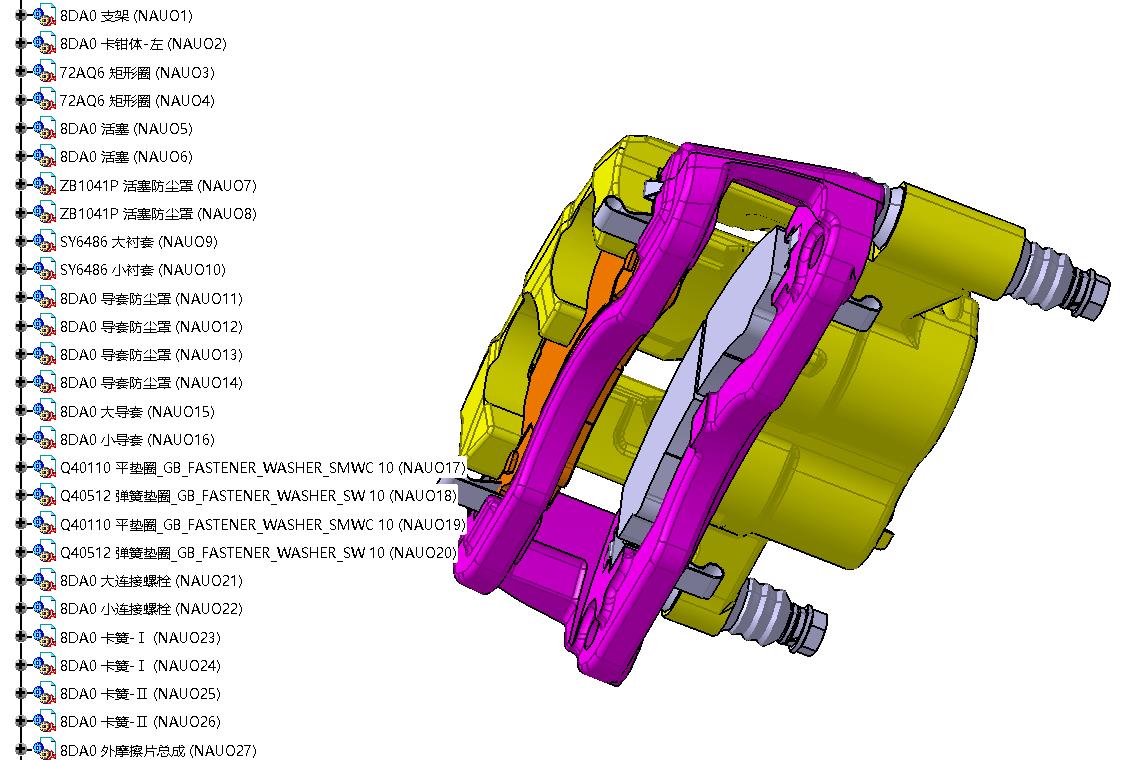Click the product icon of 卡簧-II (NAUO25)
Image resolution: width=1133 pixels, height=760 pixels.
tap(44, 694)
